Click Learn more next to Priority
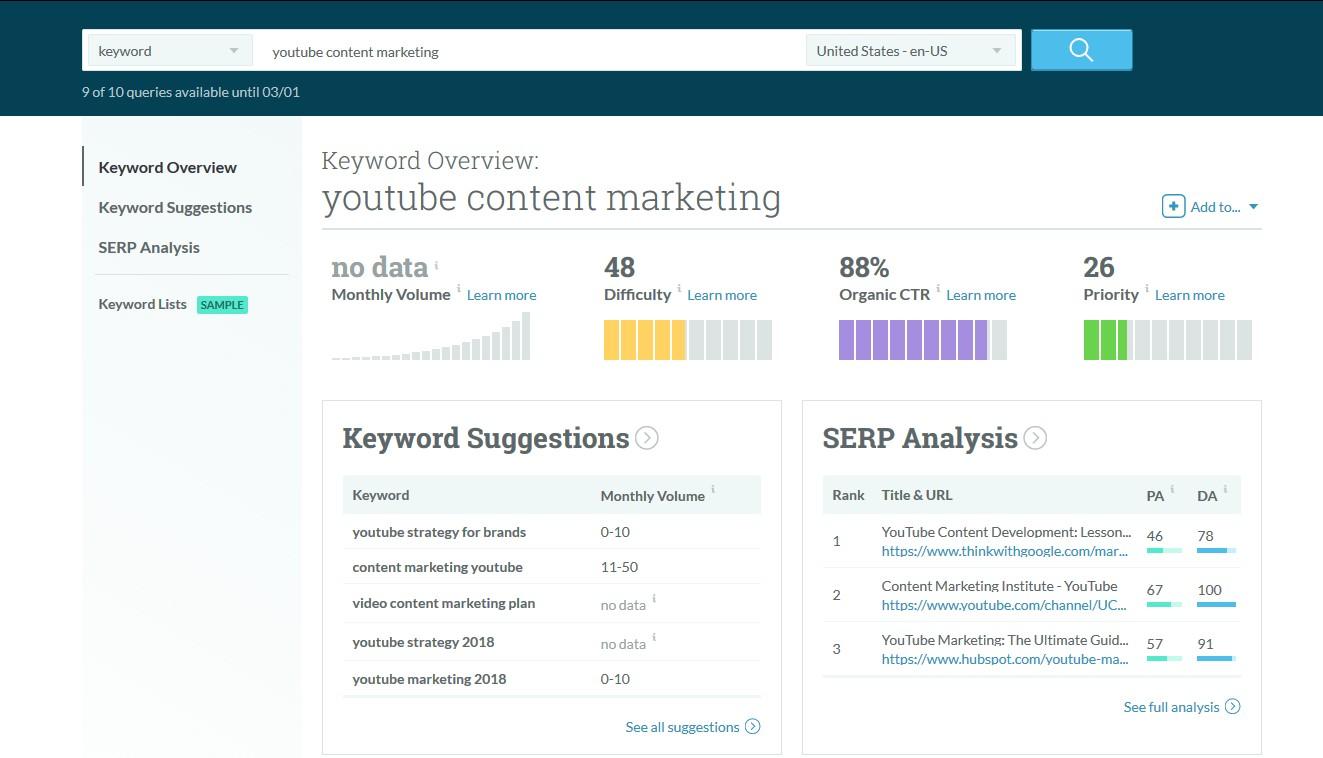 pyautogui.click(x=1190, y=295)
